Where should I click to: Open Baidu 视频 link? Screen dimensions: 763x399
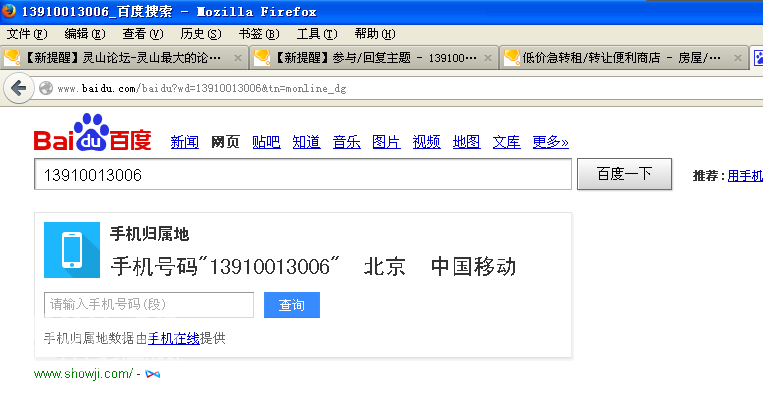(427, 142)
